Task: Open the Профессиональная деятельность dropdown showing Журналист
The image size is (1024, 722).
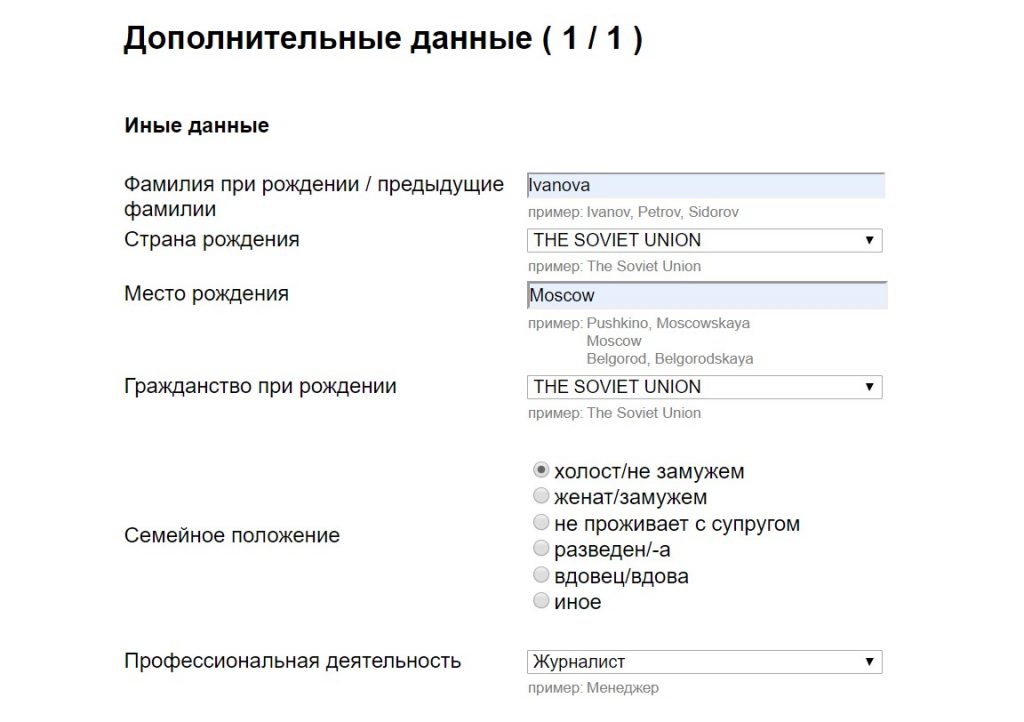Action: 704,662
